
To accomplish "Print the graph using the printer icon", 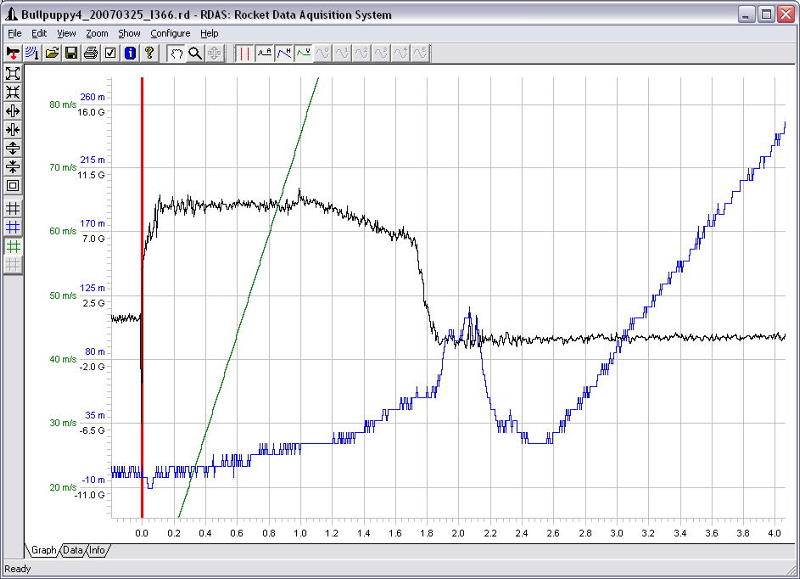I will click(91, 53).
